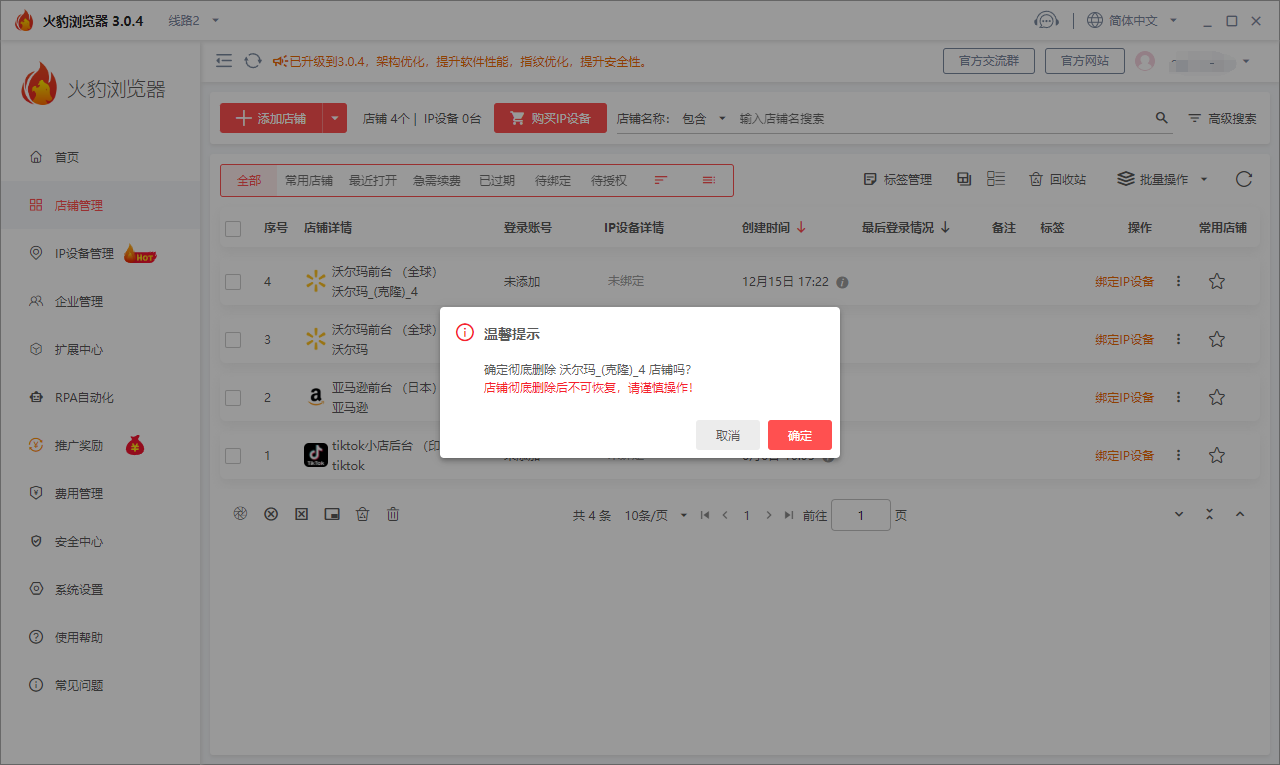
Task: Open the 批量操作 batch operations dropdown
Action: (x=1162, y=179)
